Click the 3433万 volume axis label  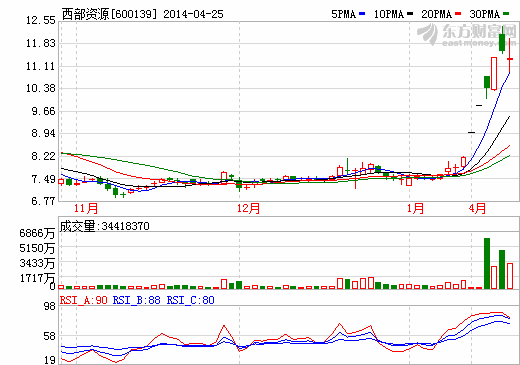(37, 263)
